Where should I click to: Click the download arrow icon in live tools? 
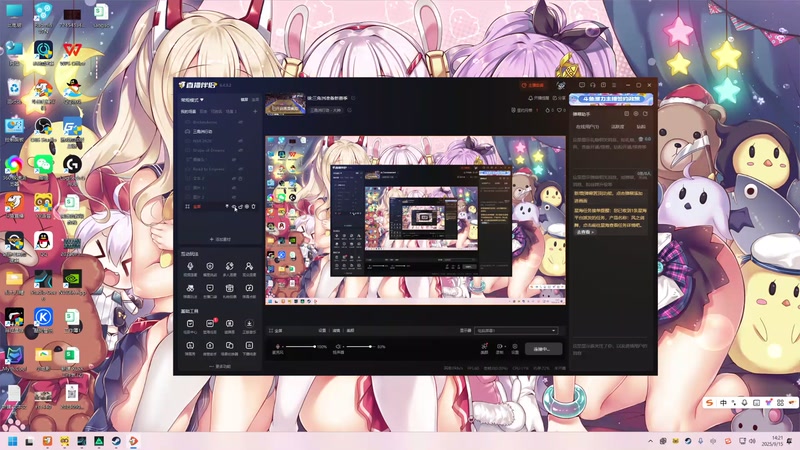pyautogui.click(x=249, y=323)
